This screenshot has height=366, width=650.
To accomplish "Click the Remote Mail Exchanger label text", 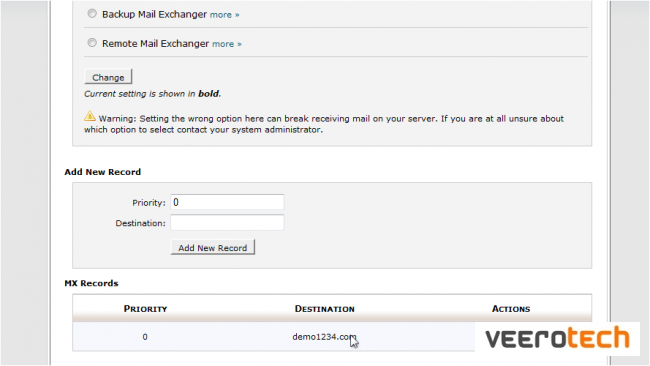I will coord(155,44).
